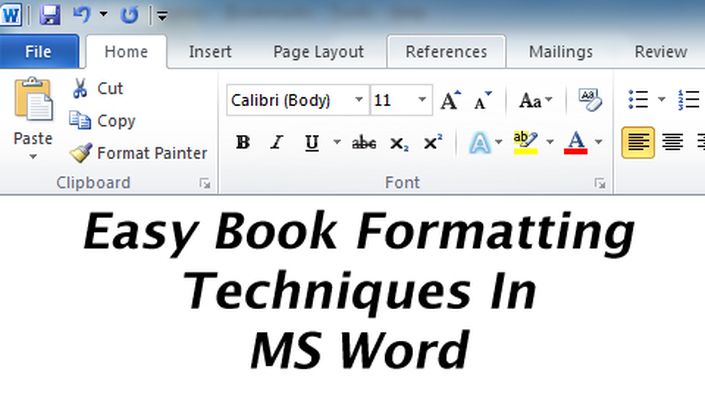Switch to the Home tab
The height and width of the screenshot is (397, 705).
pos(126,52)
